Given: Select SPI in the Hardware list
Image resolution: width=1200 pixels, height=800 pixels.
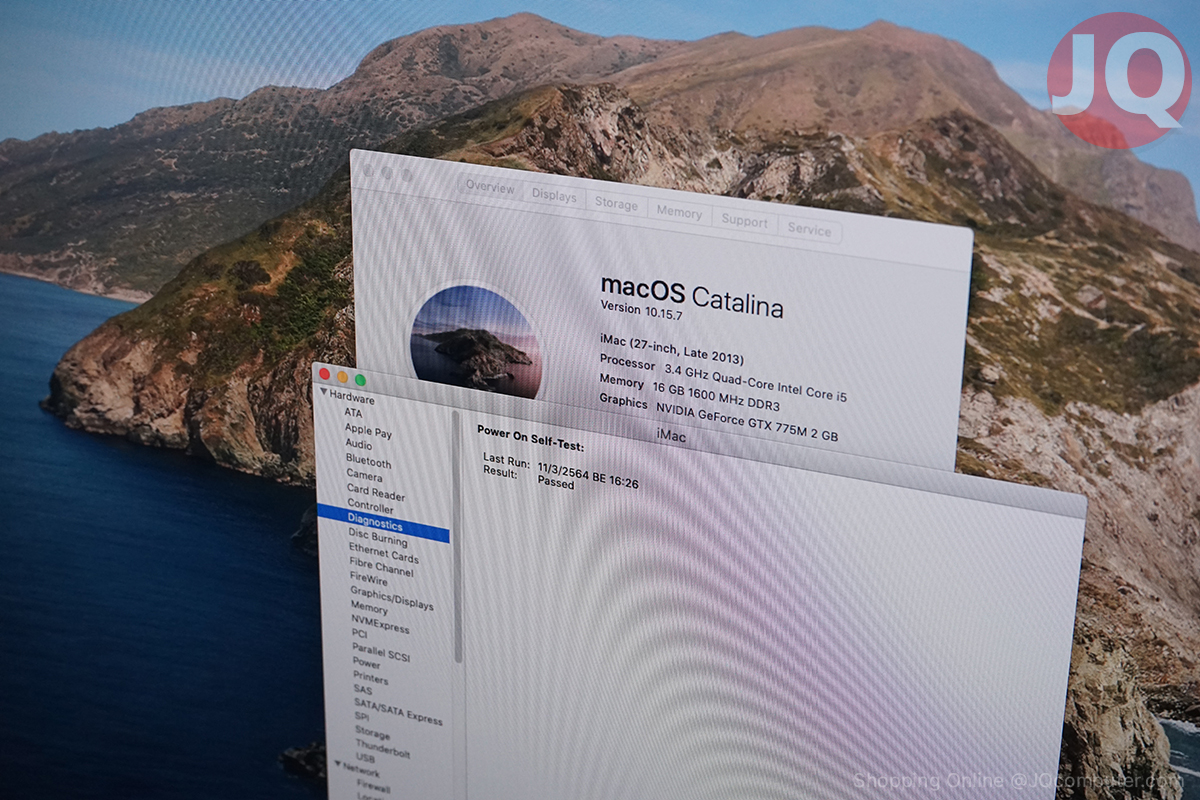Looking at the screenshot, I should 362,717.
